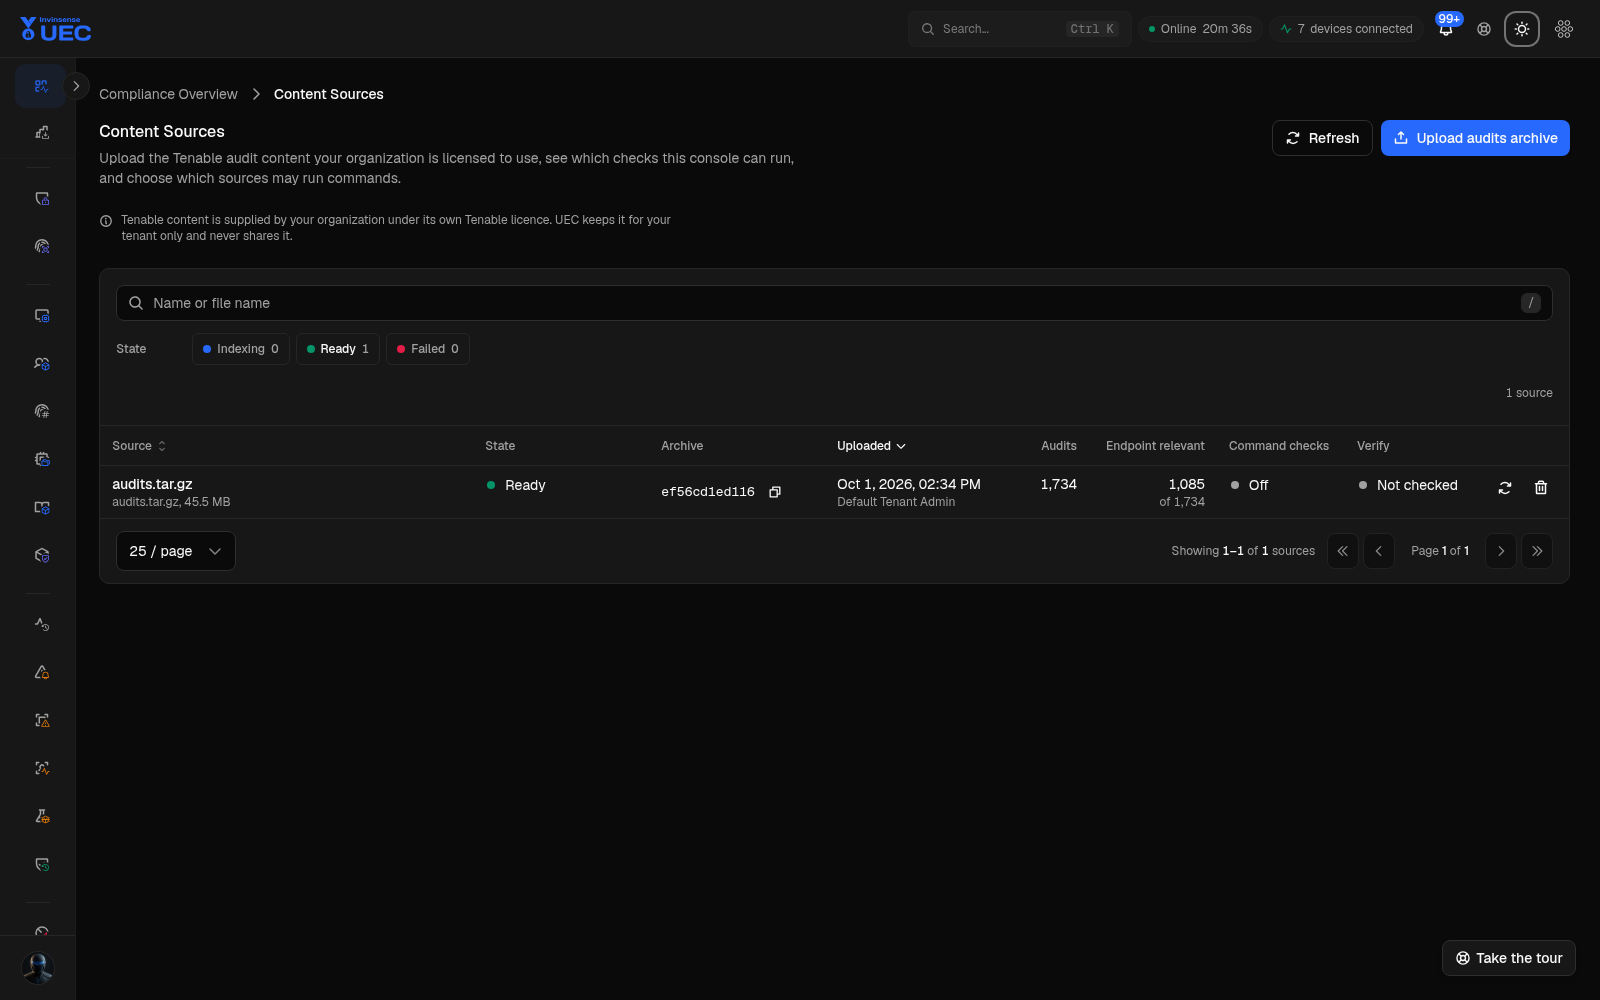Click the 7 devices connected status
Image resolution: width=1600 pixels, height=1000 pixels.
point(1346,29)
